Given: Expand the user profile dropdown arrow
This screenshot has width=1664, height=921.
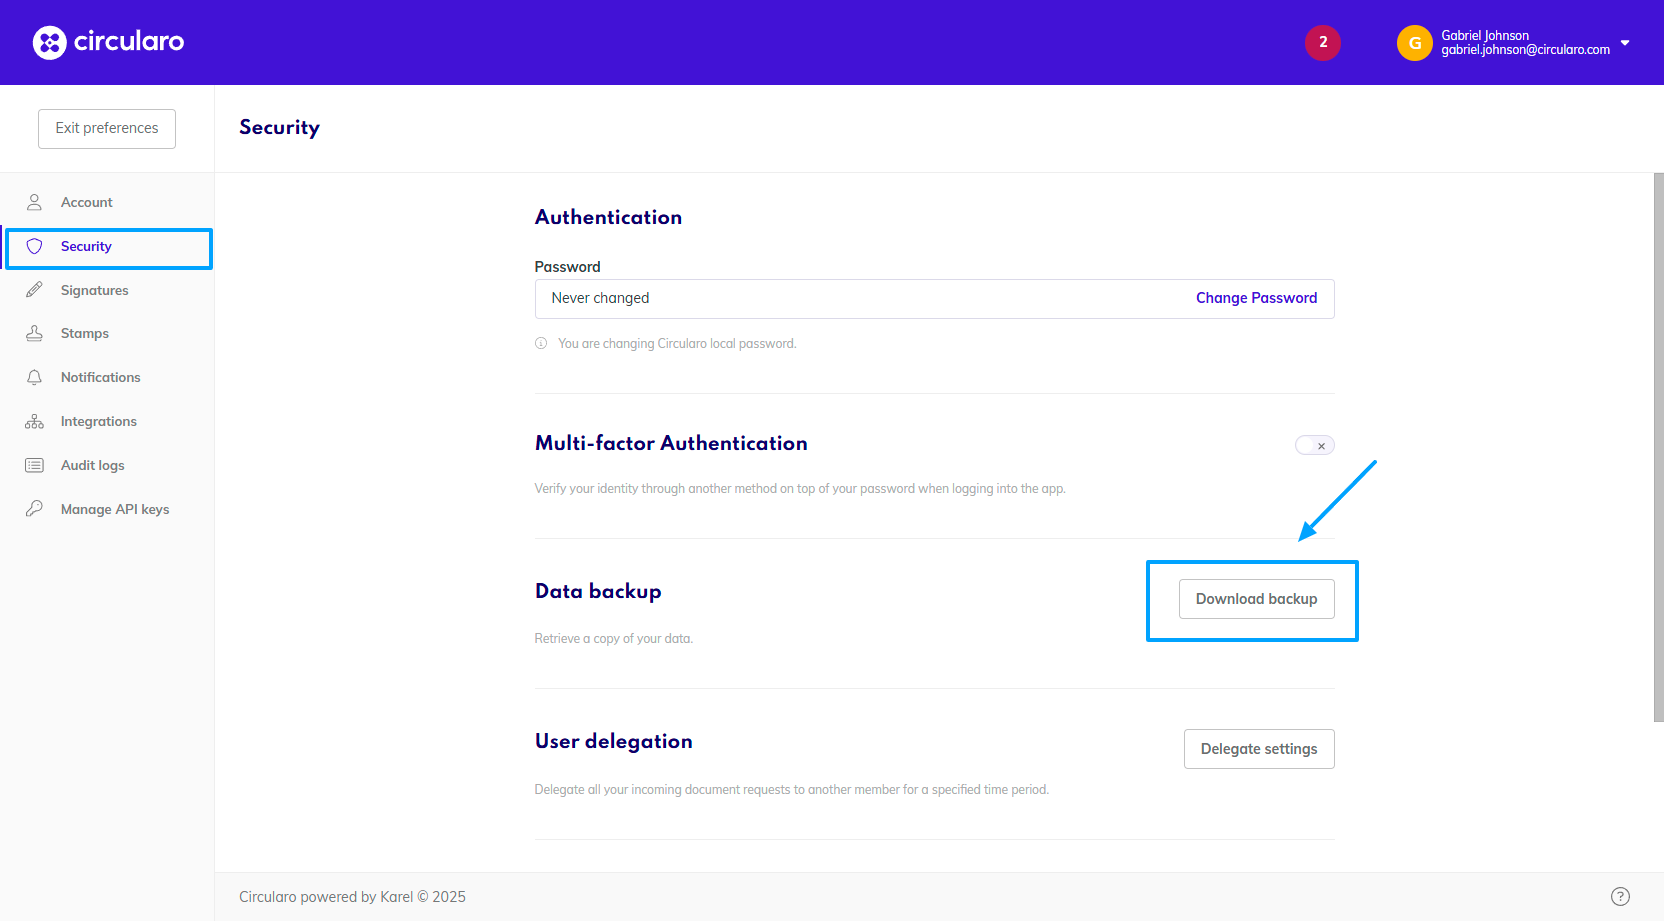Looking at the screenshot, I should point(1625,43).
